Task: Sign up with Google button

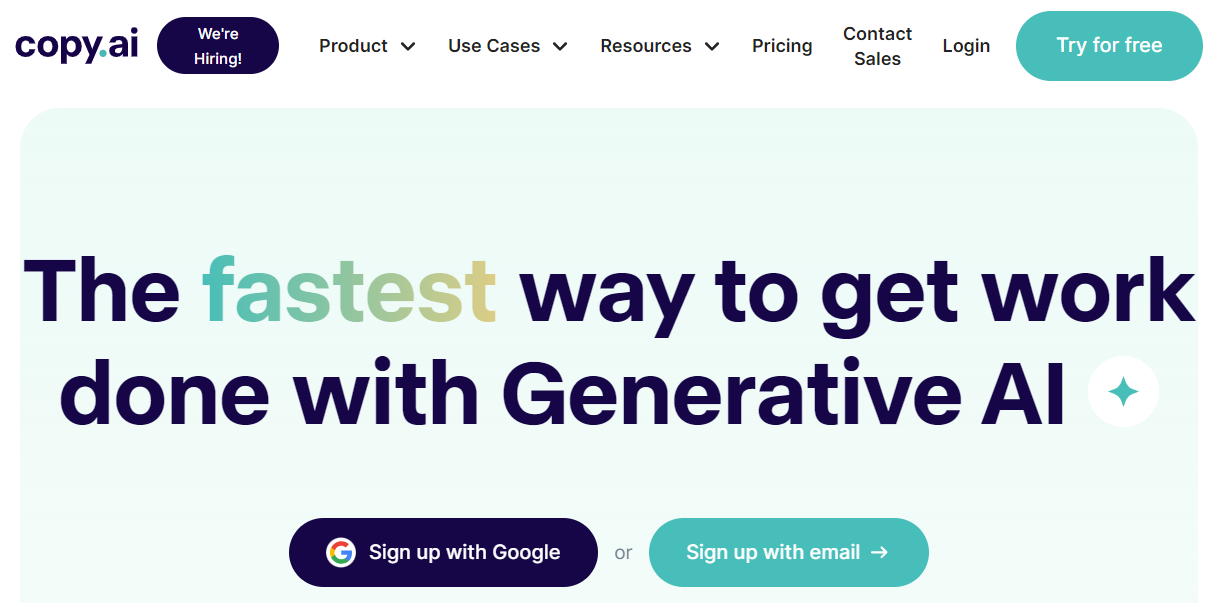Action: (x=443, y=552)
